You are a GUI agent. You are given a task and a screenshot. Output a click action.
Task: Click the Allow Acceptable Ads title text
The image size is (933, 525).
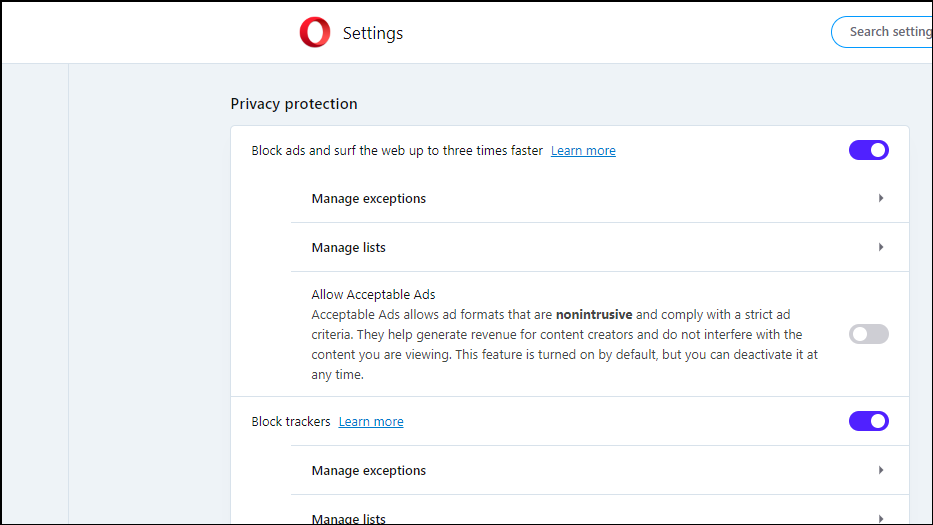(373, 295)
